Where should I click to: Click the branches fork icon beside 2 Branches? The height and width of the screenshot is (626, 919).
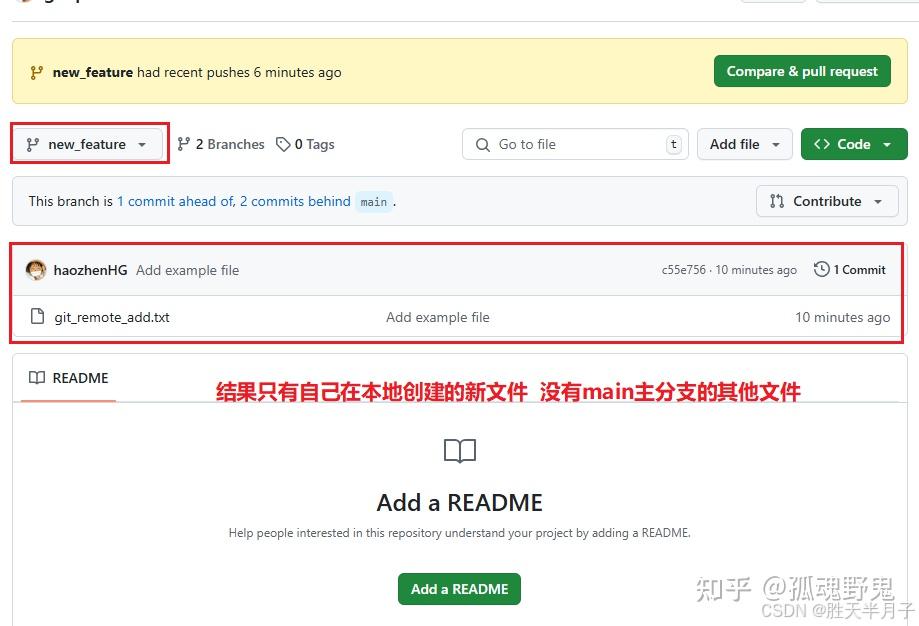tap(183, 144)
